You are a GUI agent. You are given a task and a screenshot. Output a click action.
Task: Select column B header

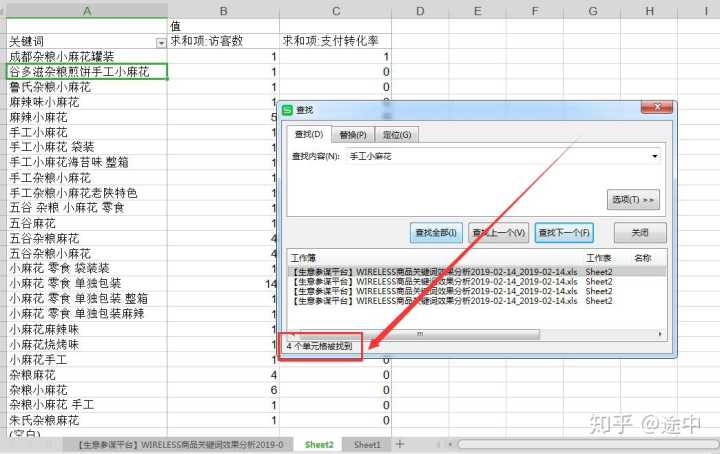pos(224,10)
